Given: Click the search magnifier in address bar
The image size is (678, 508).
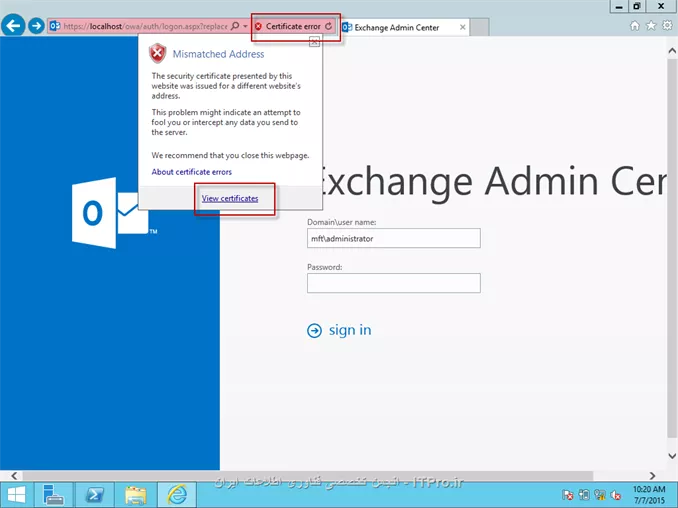Looking at the screenshot, I should [x=235, y=26].
